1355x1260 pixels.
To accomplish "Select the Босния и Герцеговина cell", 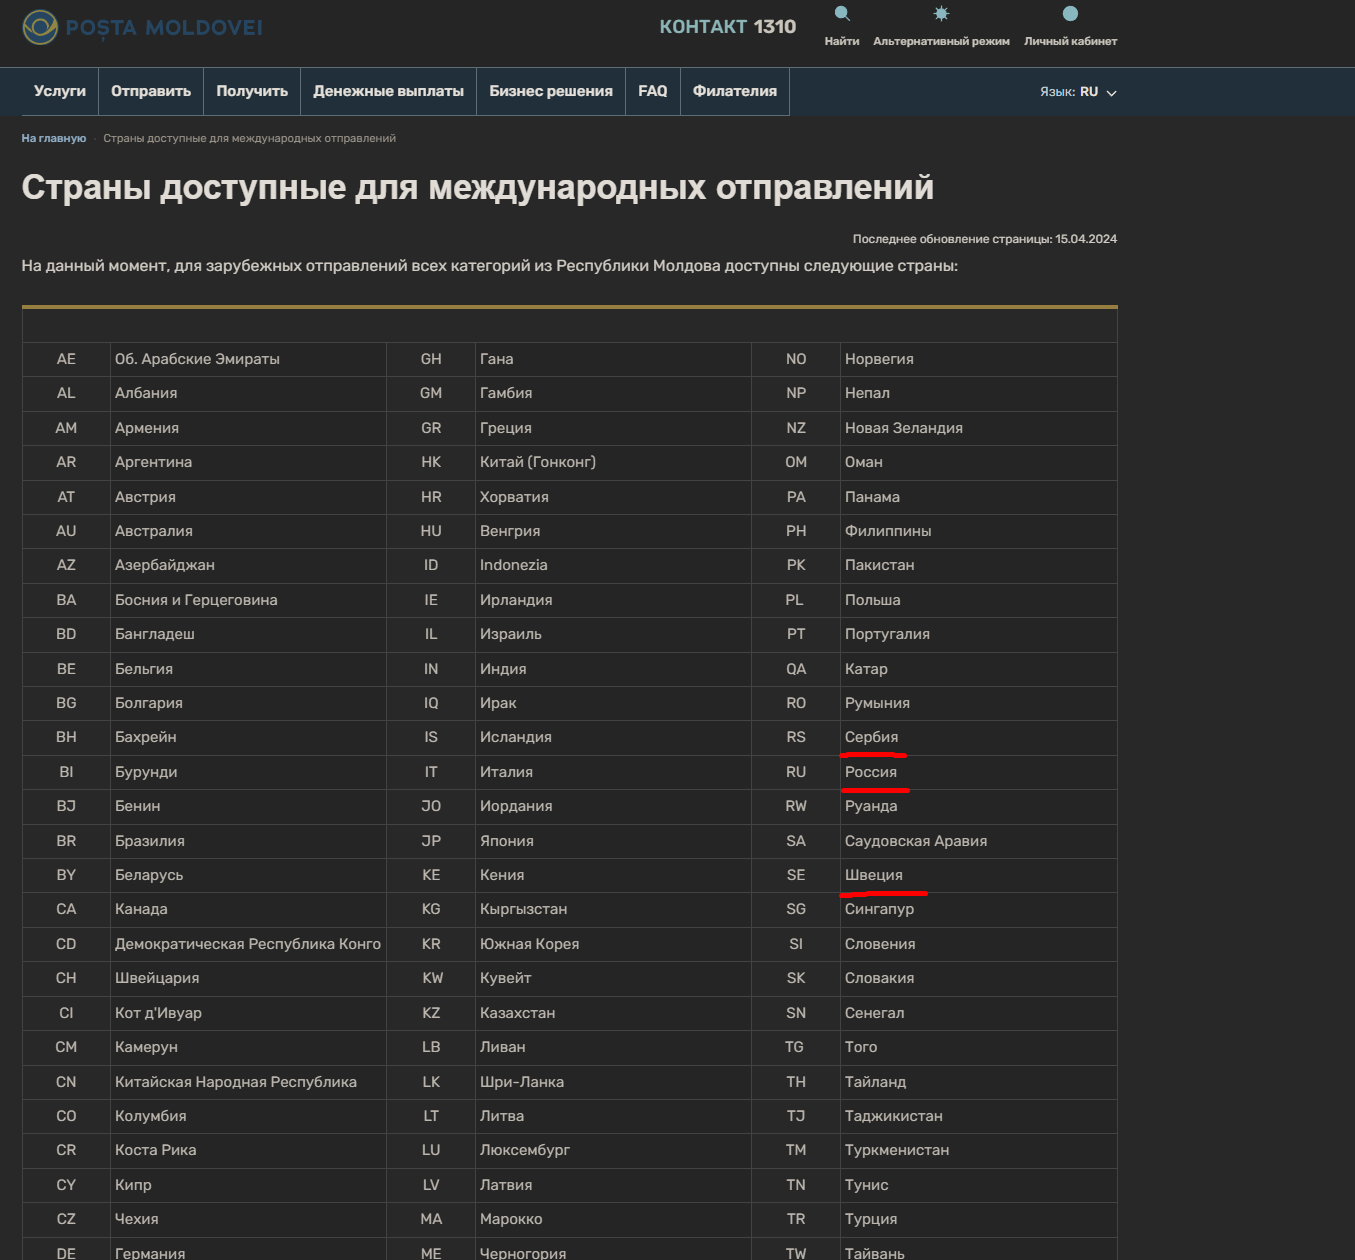I will click(248, 600).
